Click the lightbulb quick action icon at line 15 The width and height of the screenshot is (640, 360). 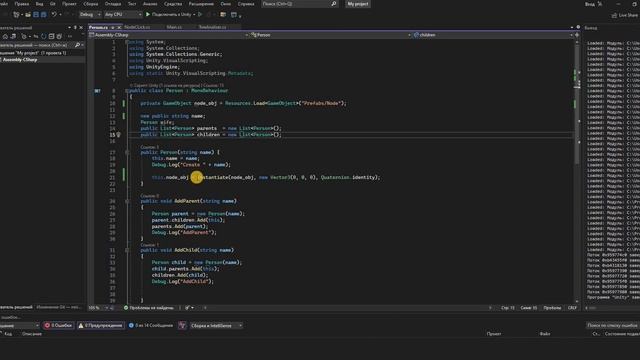tap(119, 134)
